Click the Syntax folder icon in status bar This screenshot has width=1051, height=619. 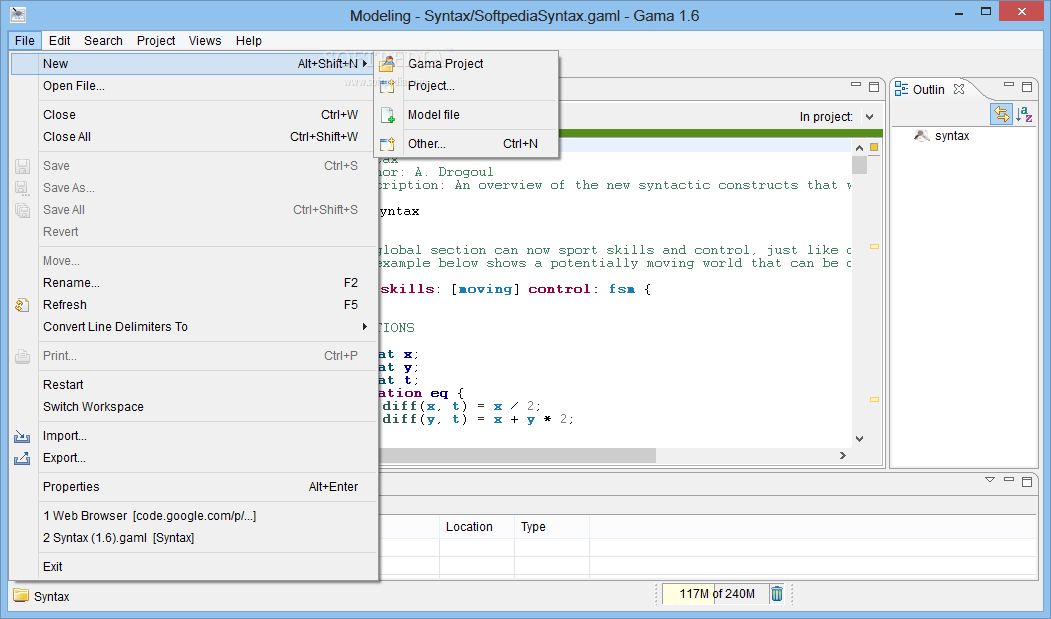click(x=21, y=596)
